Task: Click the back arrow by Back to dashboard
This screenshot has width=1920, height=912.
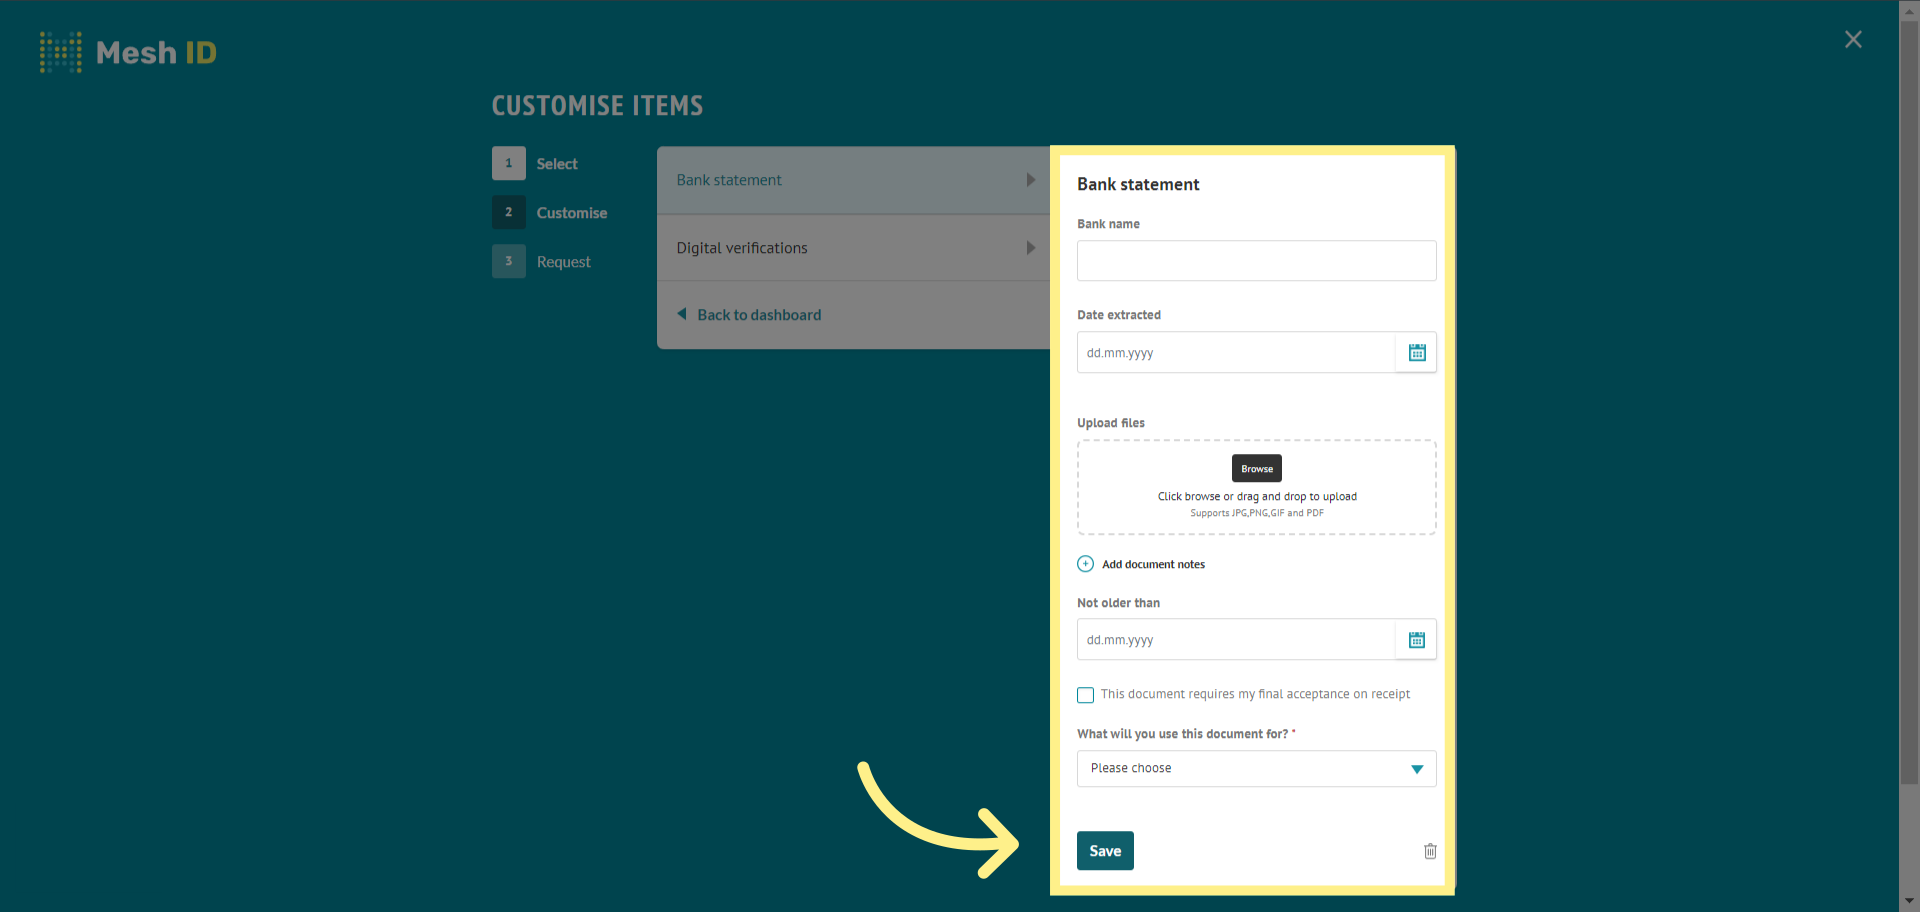Action: click(x=682, y=314)
